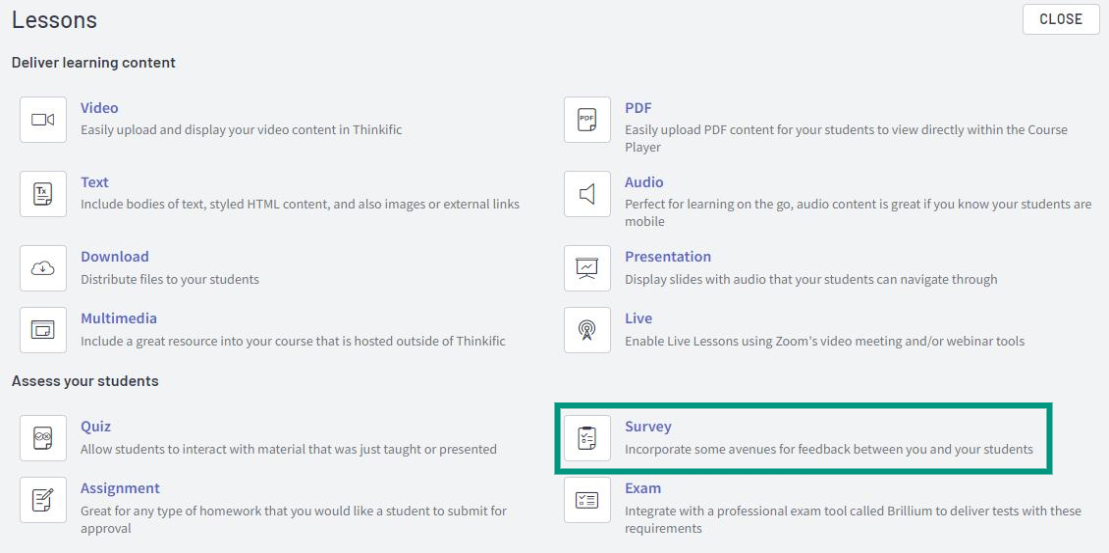Choose the Survey clipboard icon
The image size is (1109, 553).
587,438
